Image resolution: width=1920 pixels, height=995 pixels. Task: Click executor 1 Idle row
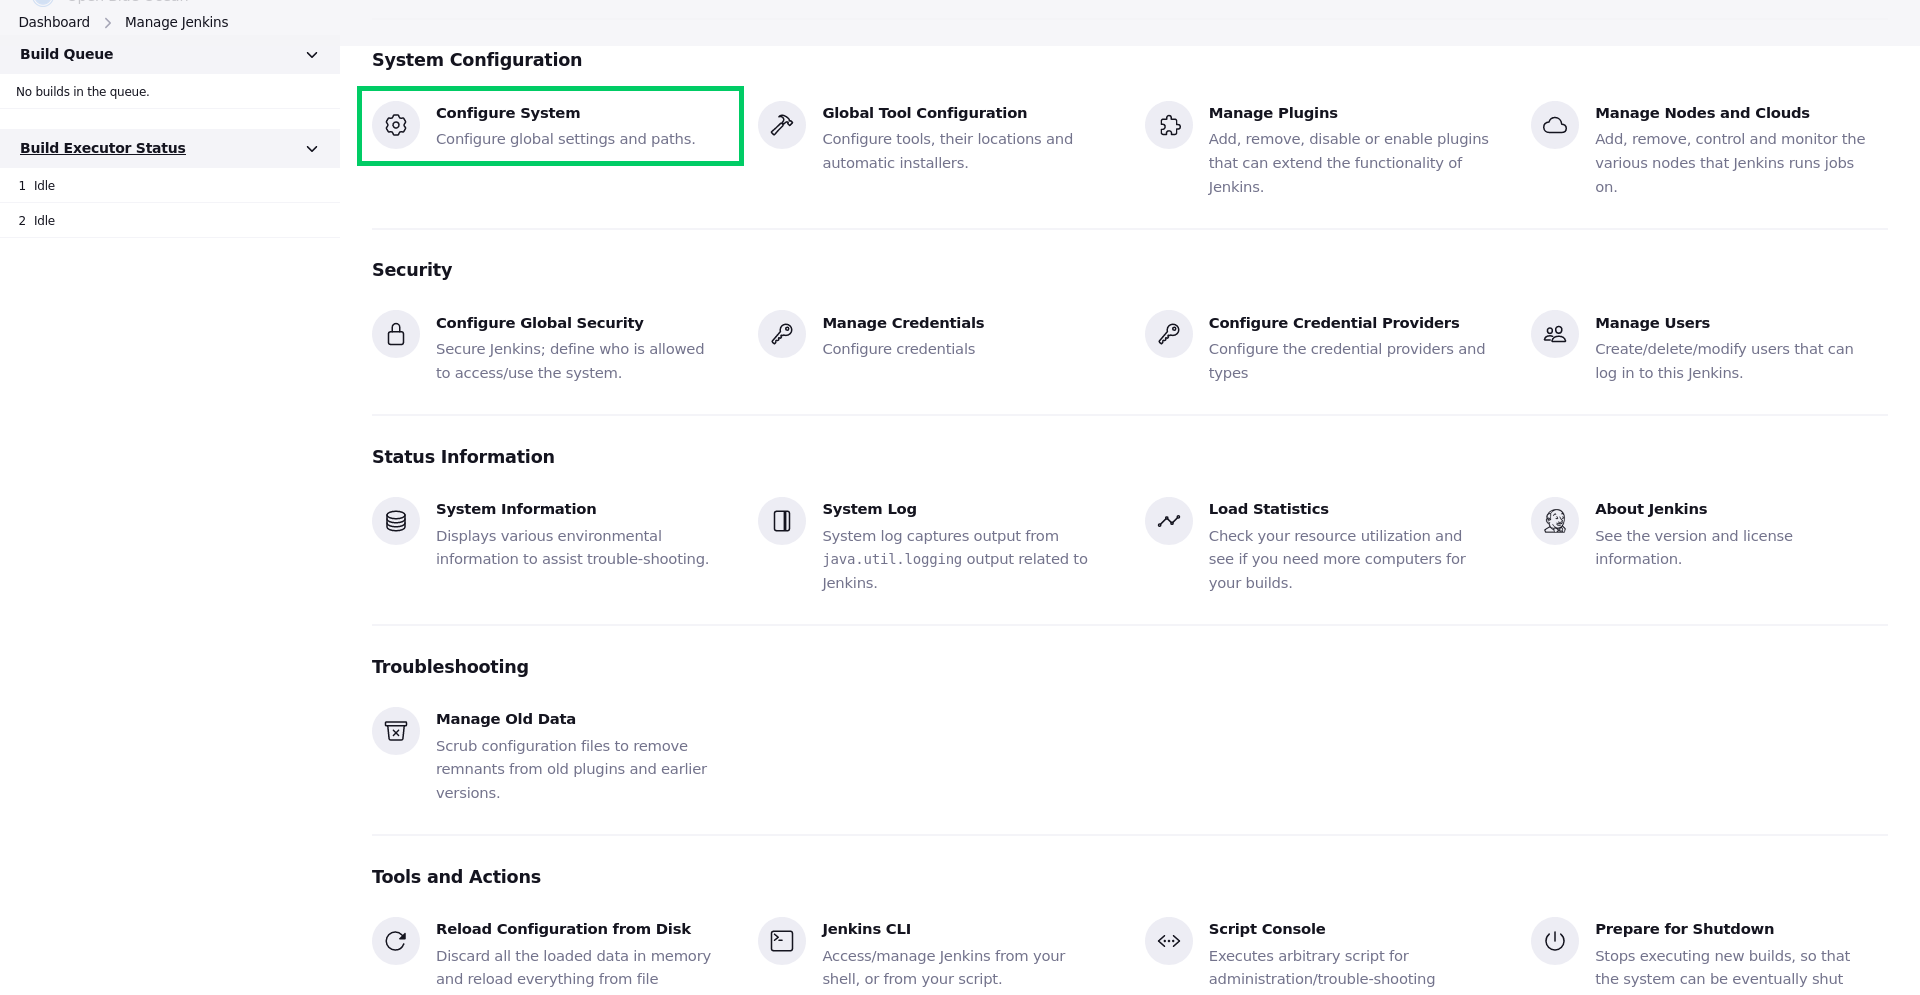(170, 186)
